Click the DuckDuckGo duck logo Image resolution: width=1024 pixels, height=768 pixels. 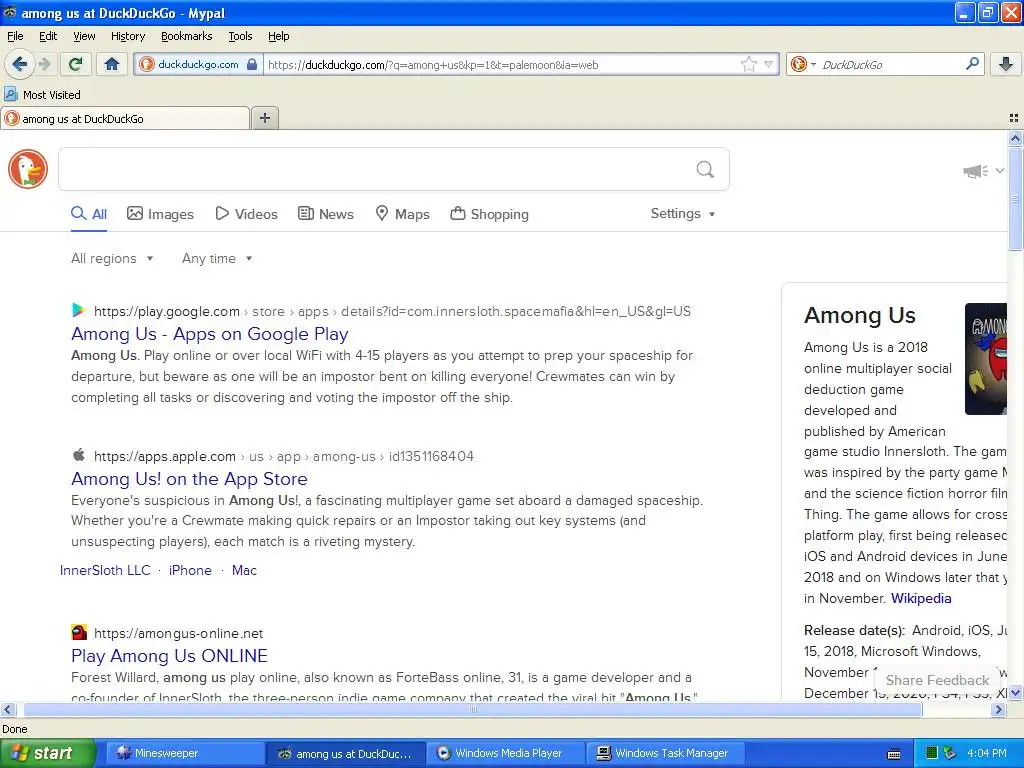(27, 169)
